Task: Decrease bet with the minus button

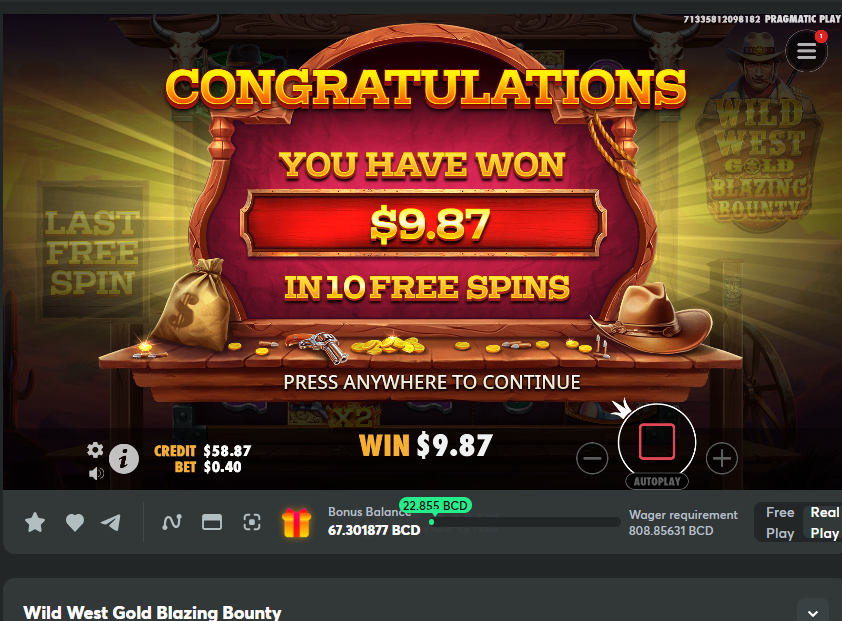Action: pos(592,458)
